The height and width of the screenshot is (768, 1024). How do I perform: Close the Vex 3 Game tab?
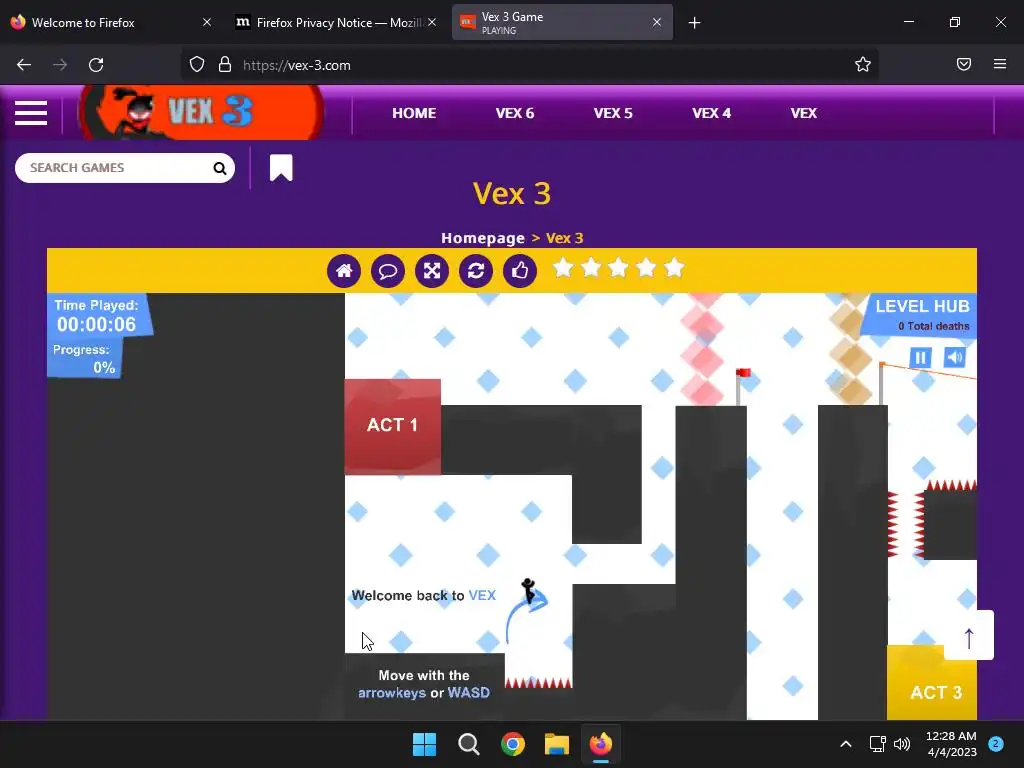[x=657, y=22]
